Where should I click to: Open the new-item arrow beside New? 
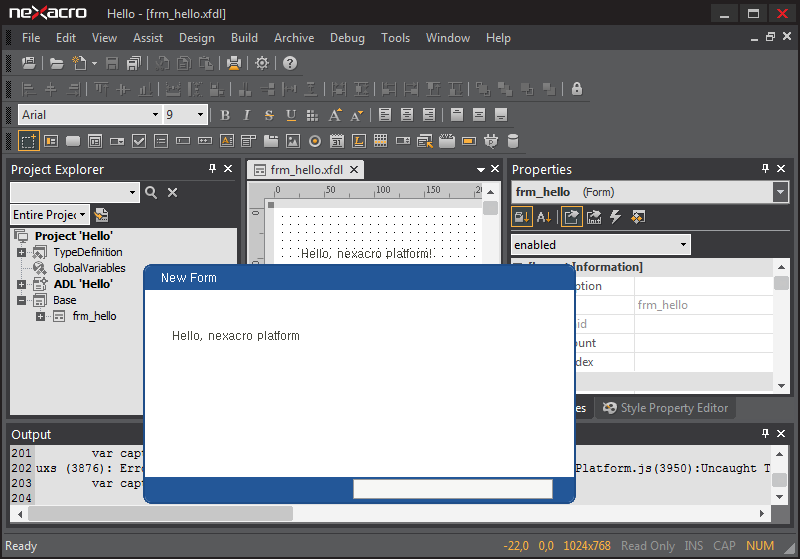(94, 63)
